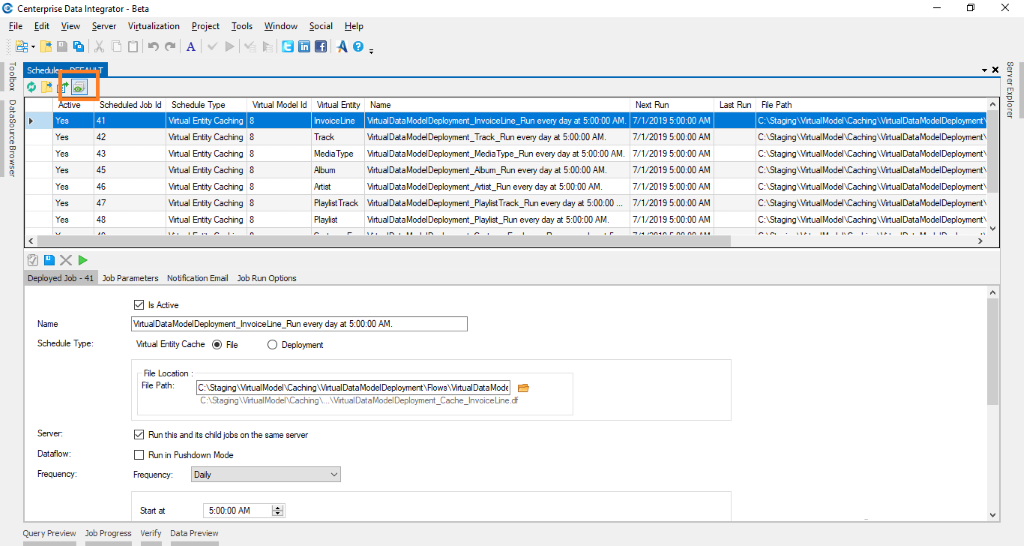
Task: Open the Job Parameters tab
Action: click(x=130, y=278)
